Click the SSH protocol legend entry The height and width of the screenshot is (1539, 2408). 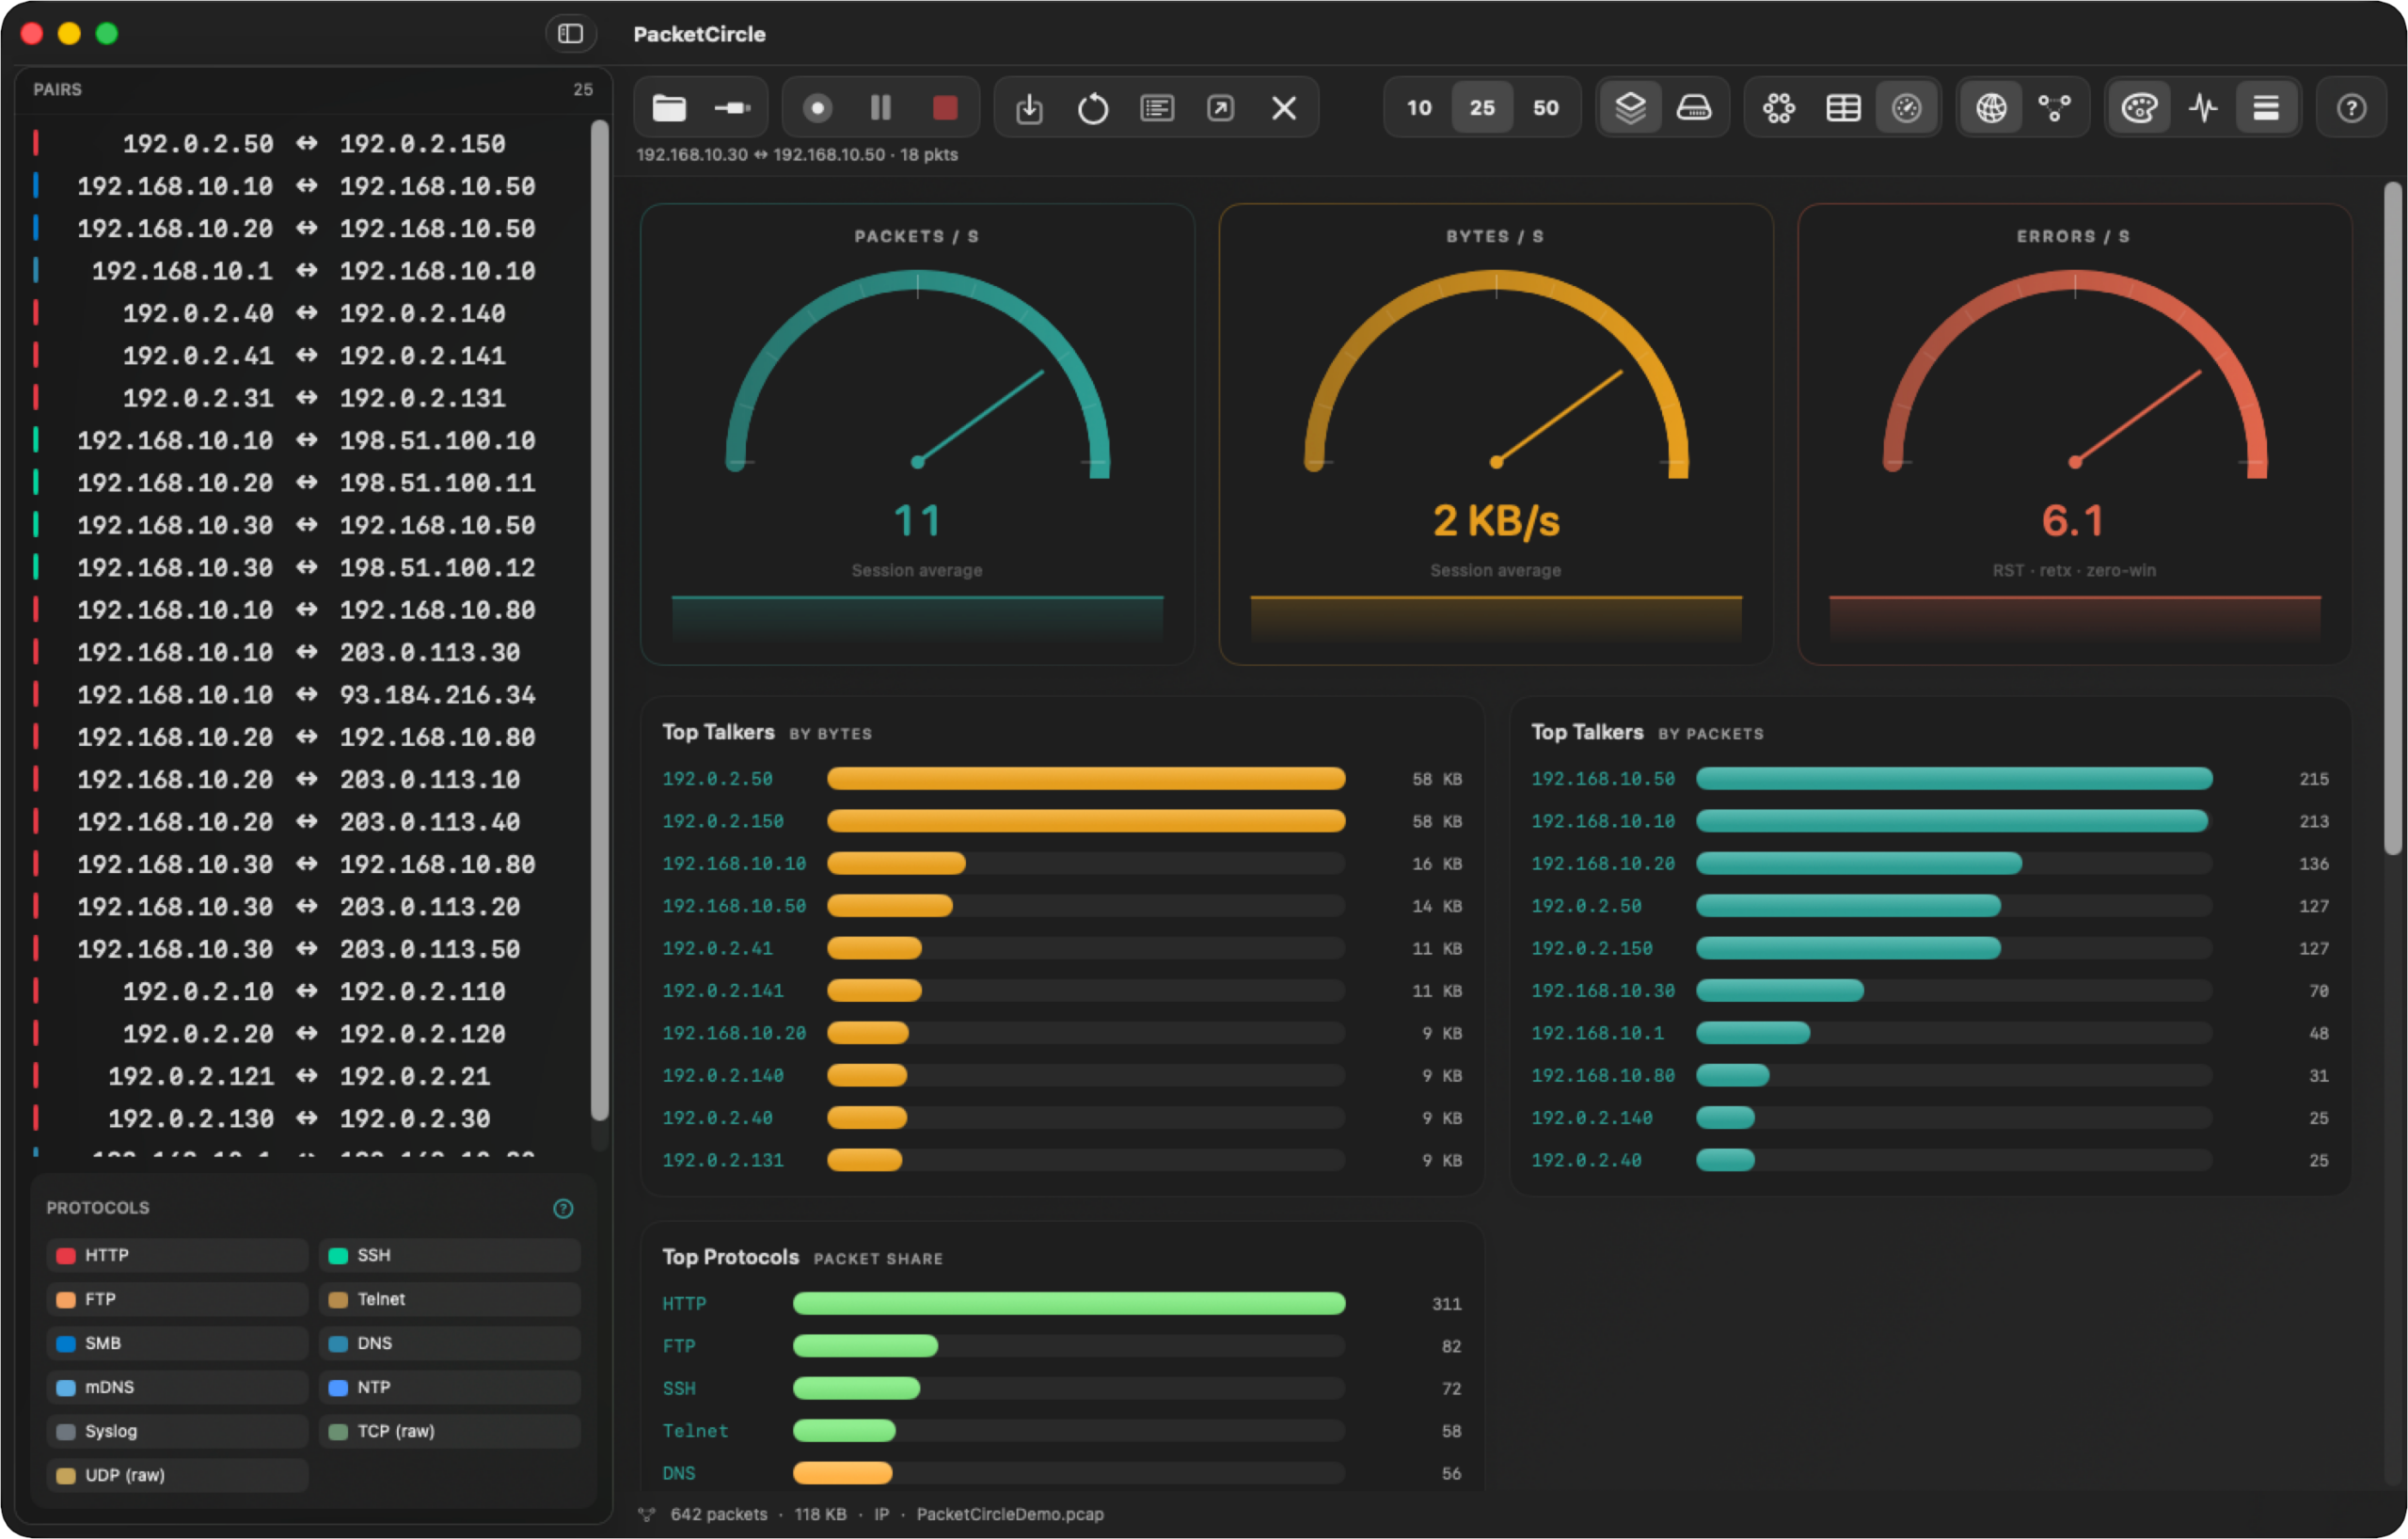(x=449, y=1255)
